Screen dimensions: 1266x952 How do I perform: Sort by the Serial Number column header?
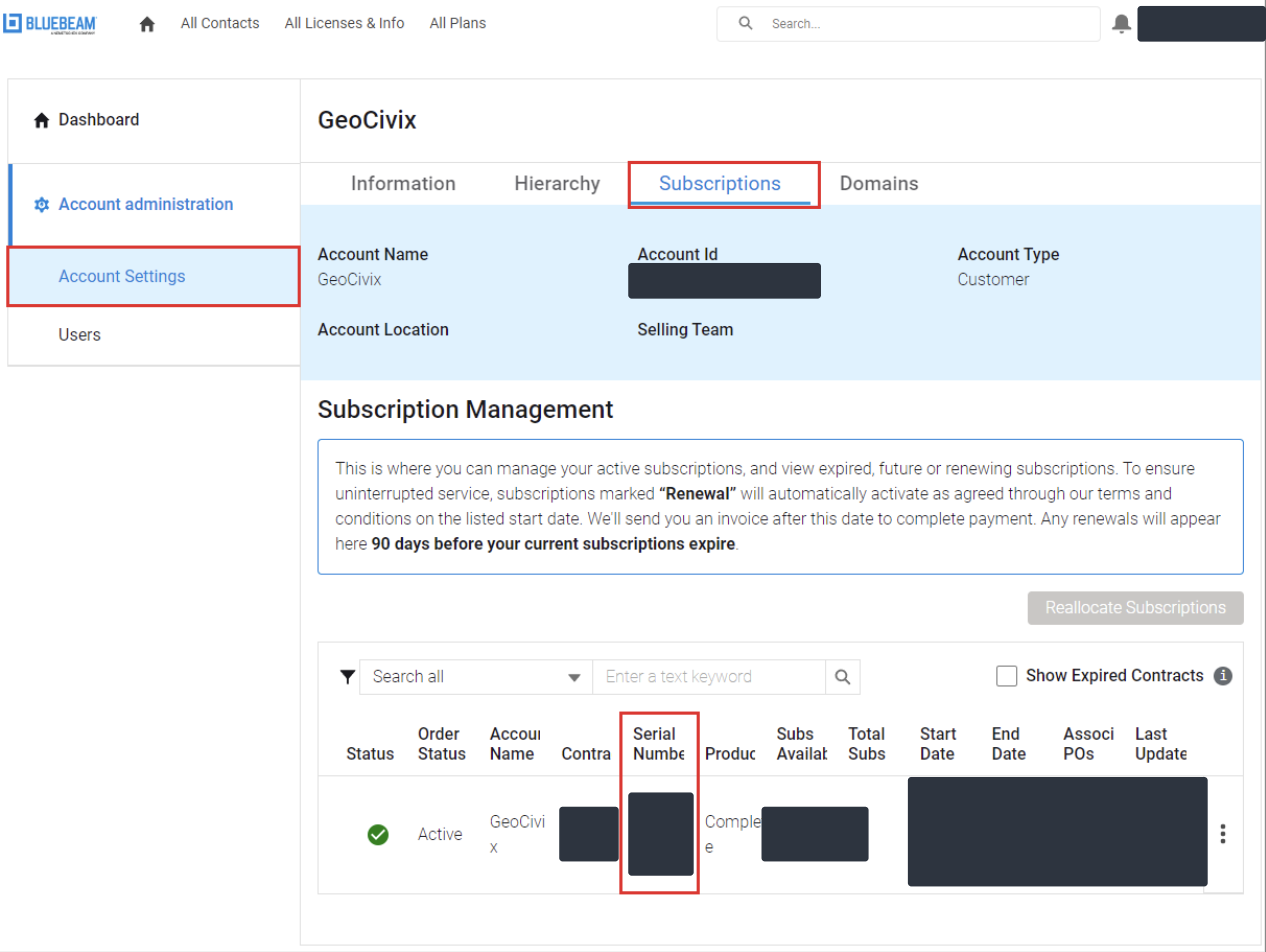(659, 744)
